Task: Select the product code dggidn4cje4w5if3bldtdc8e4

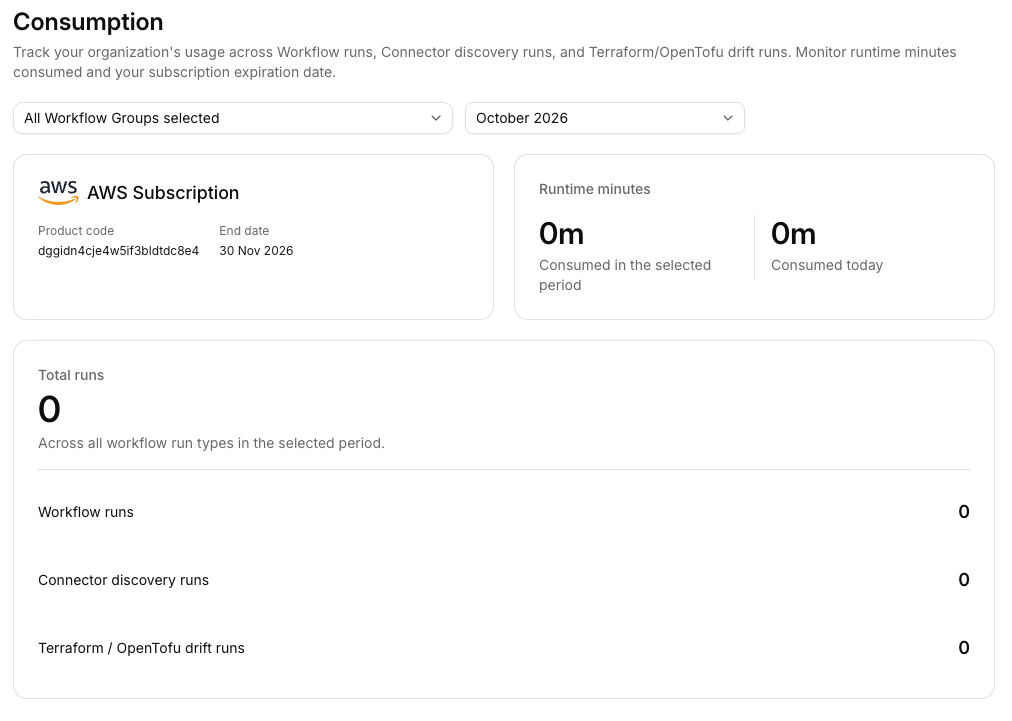Action: (x=119, y=251)
